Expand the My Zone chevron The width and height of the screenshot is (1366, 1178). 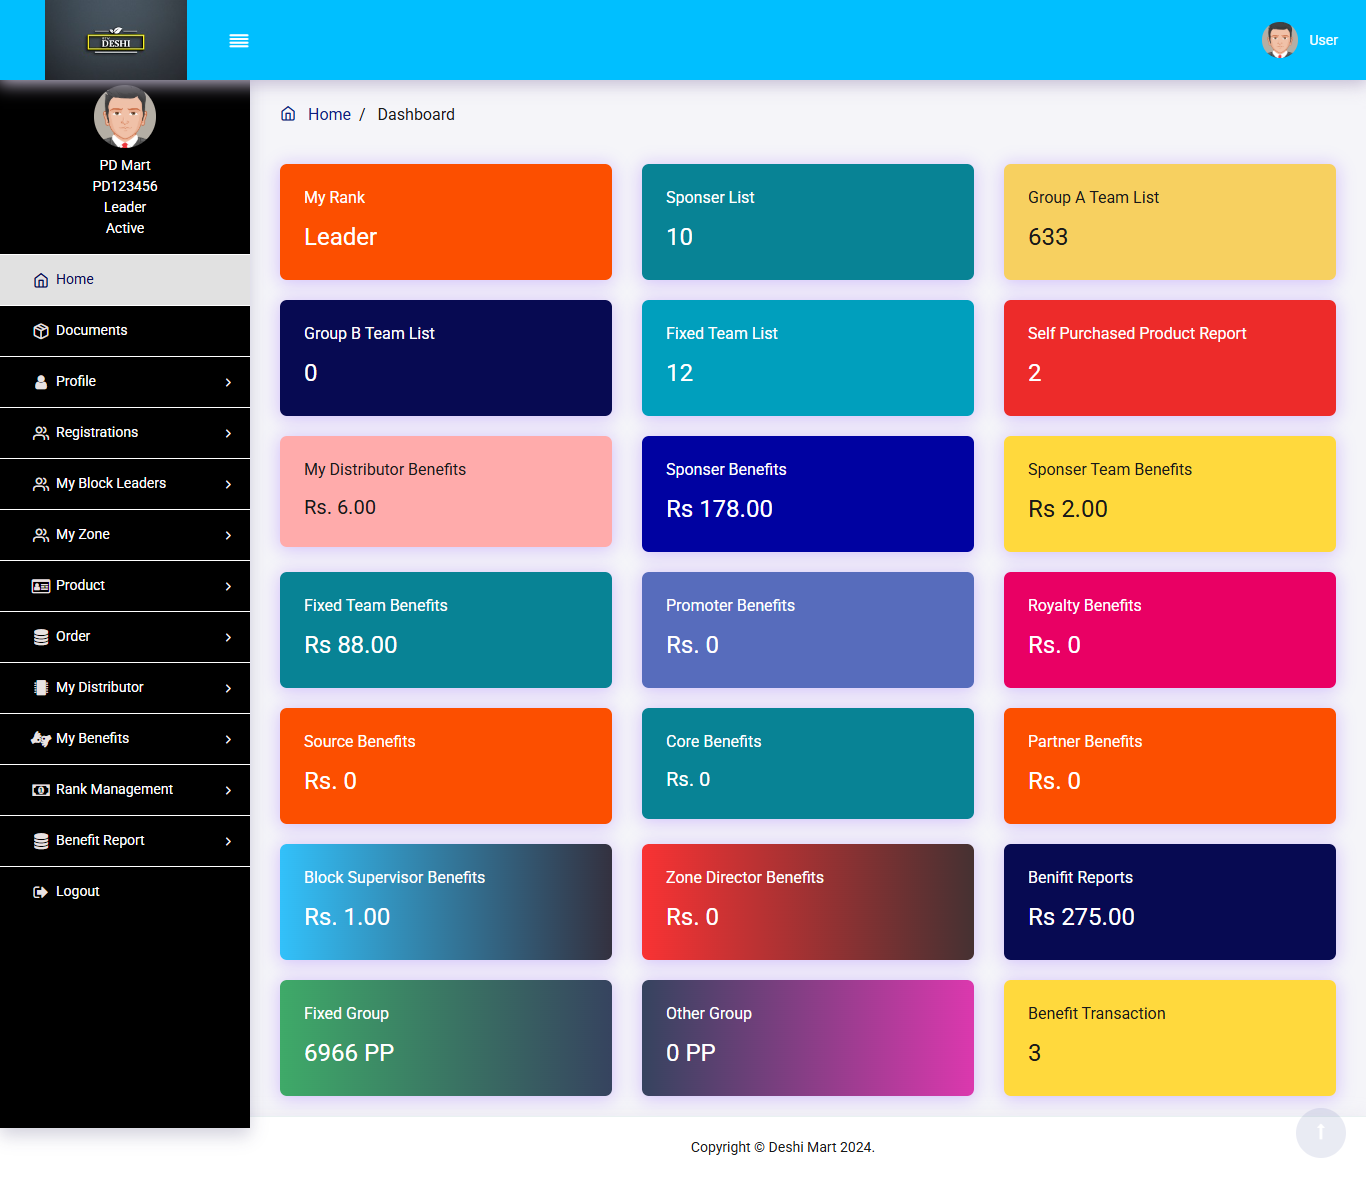[x=228, y=535]
